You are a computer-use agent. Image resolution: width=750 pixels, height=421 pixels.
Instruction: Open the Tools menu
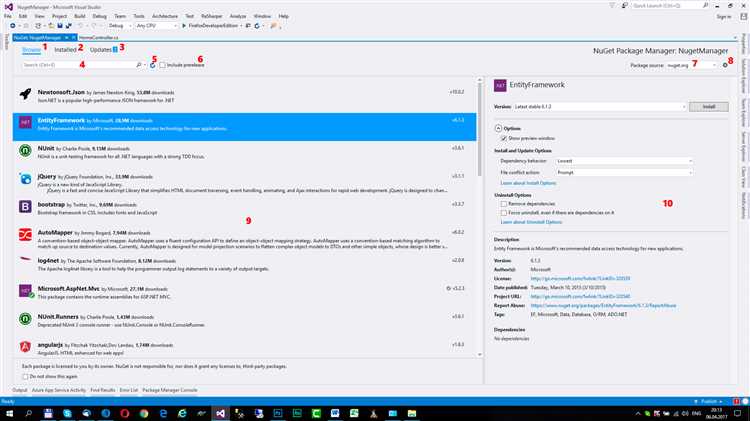click(x=139, y=16)
